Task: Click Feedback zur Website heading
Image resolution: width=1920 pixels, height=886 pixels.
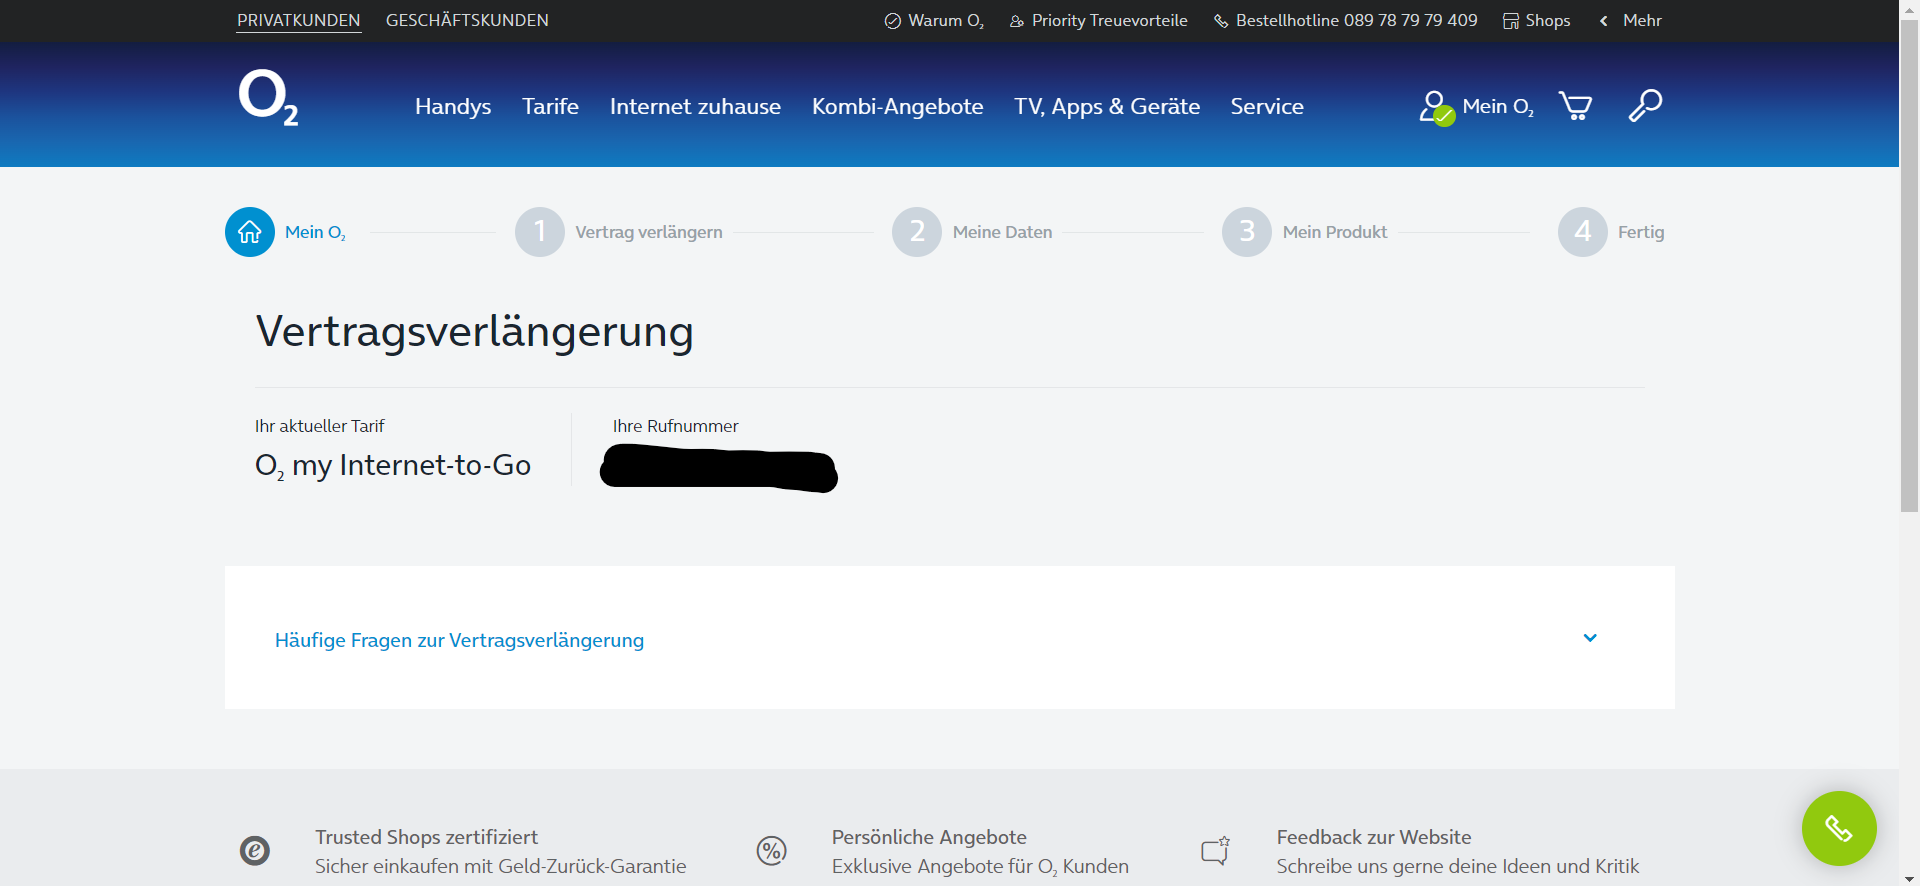Action: coord(1374,837)
